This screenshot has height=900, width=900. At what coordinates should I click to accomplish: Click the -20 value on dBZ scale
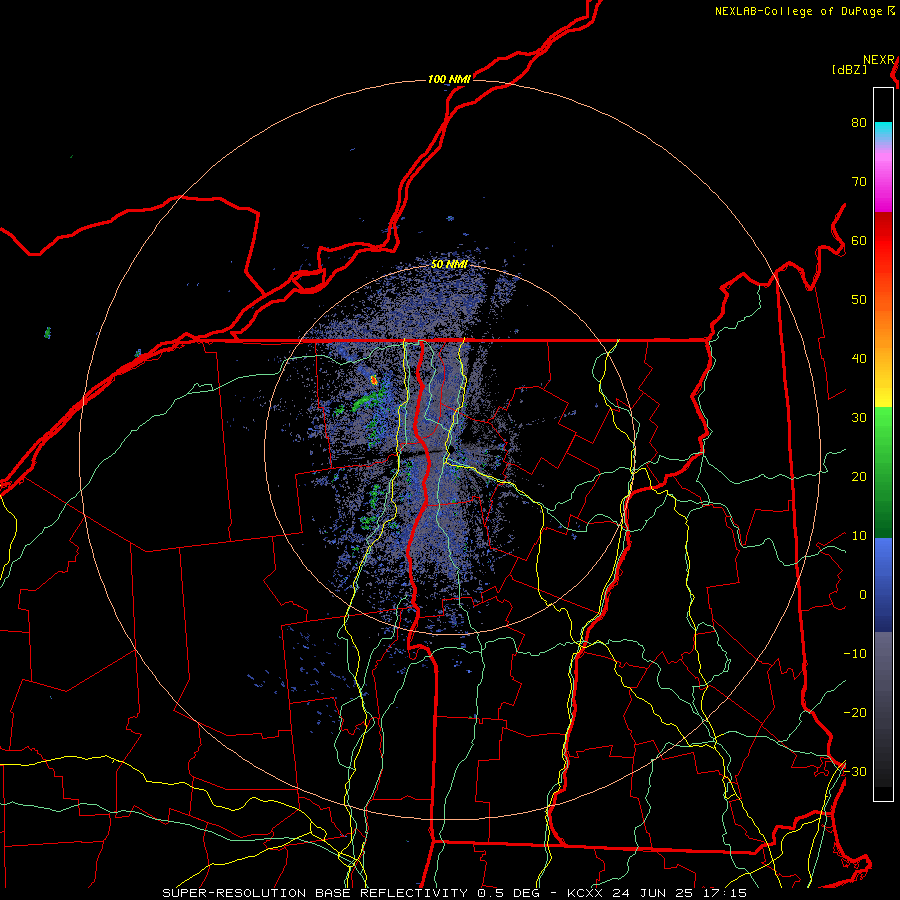[x=855, y=712]
